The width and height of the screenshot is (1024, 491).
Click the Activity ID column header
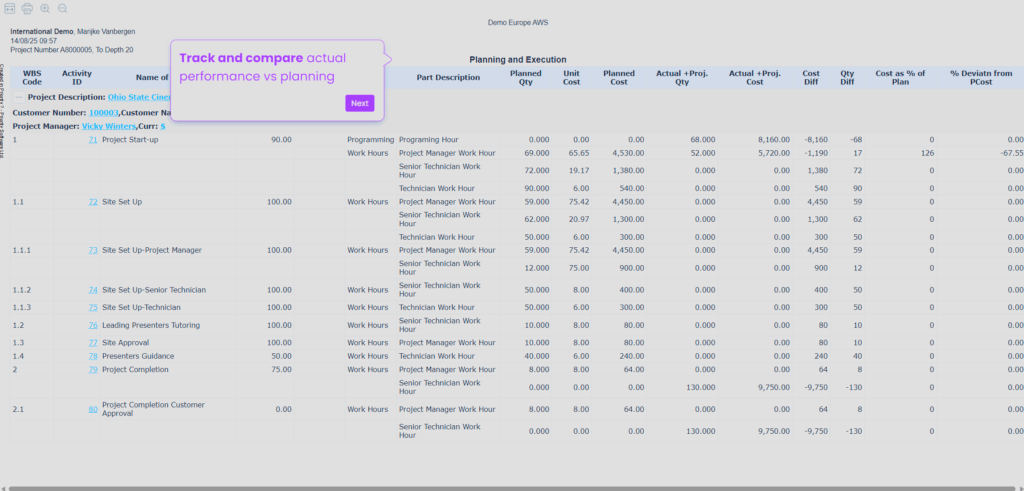77,78
